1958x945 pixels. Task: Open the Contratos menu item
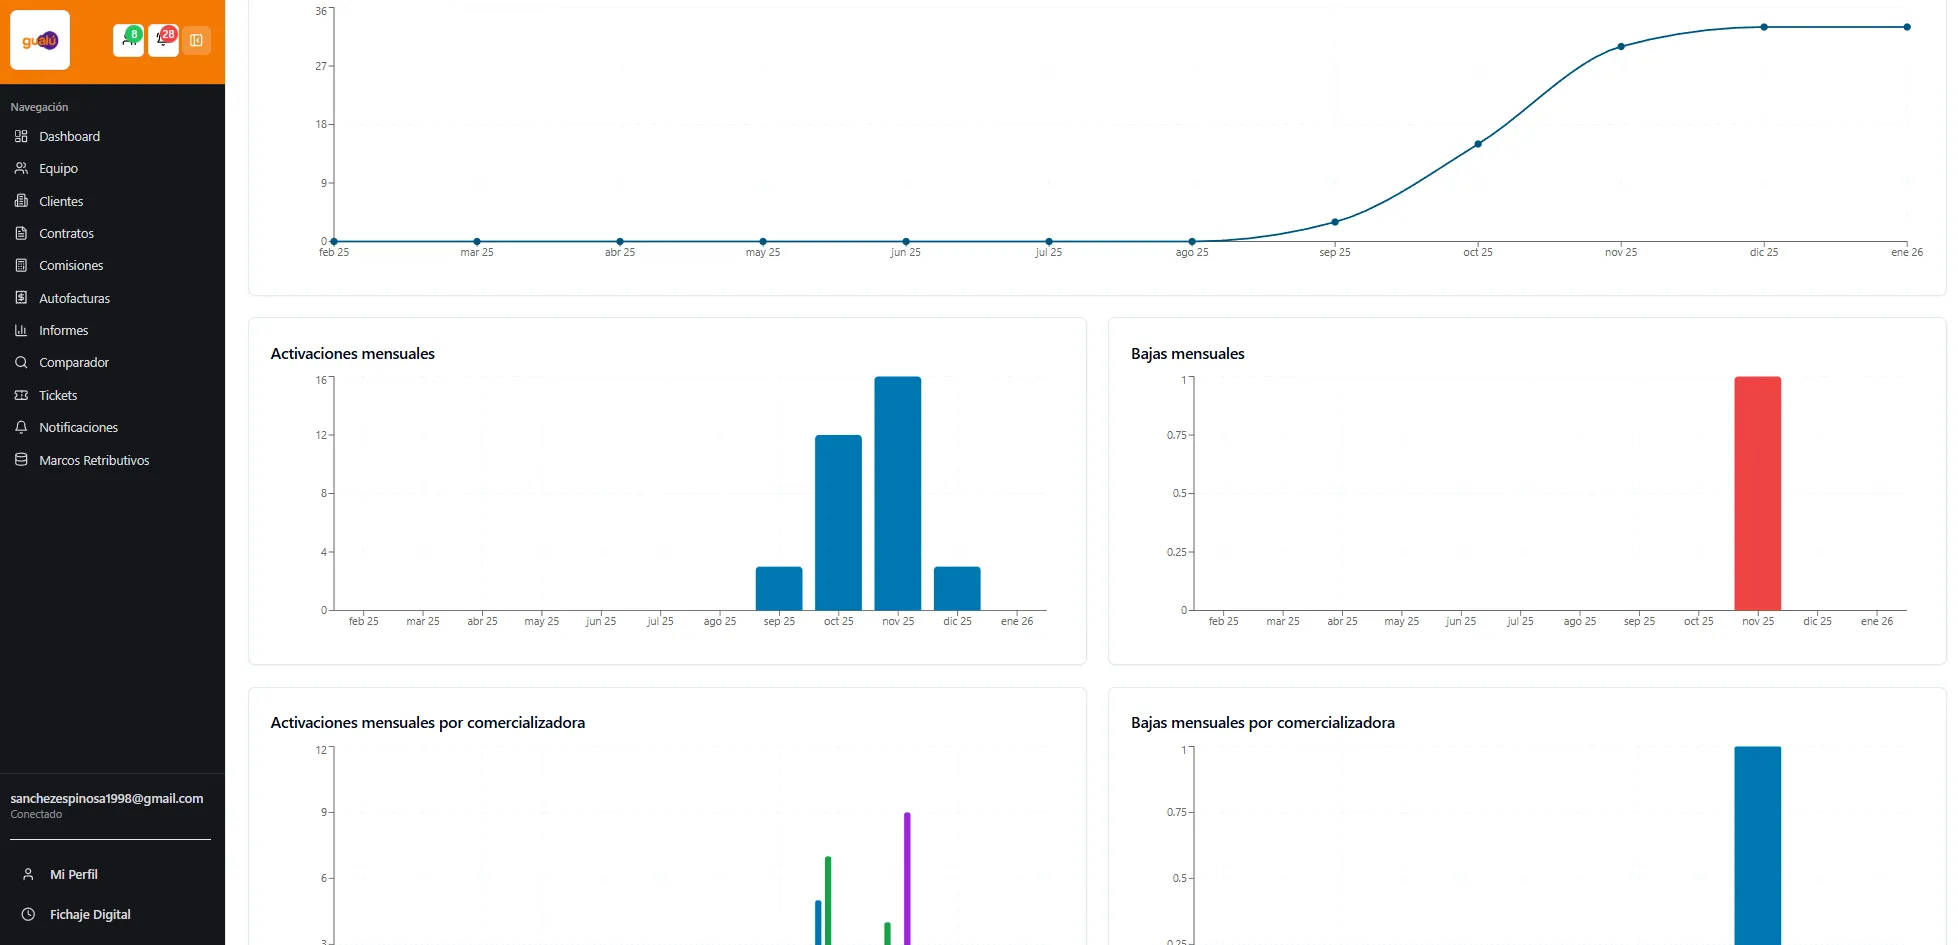click(66, 233)
